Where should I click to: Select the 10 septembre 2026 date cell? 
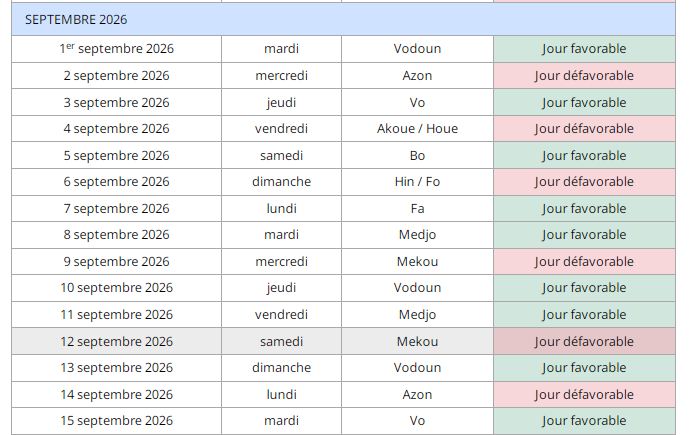point(117,288)
